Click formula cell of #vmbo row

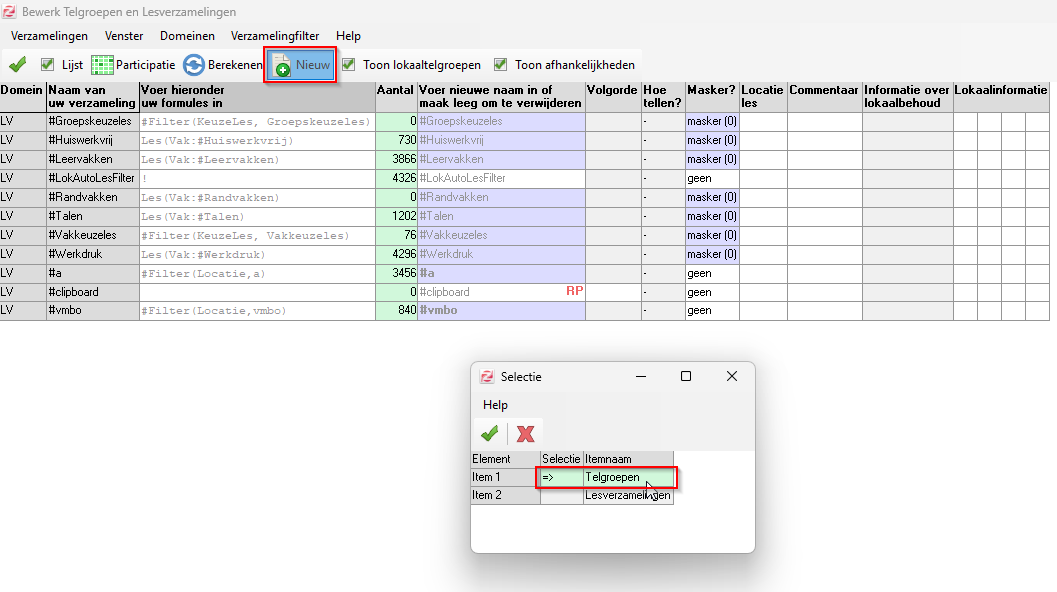click(256, 311)
